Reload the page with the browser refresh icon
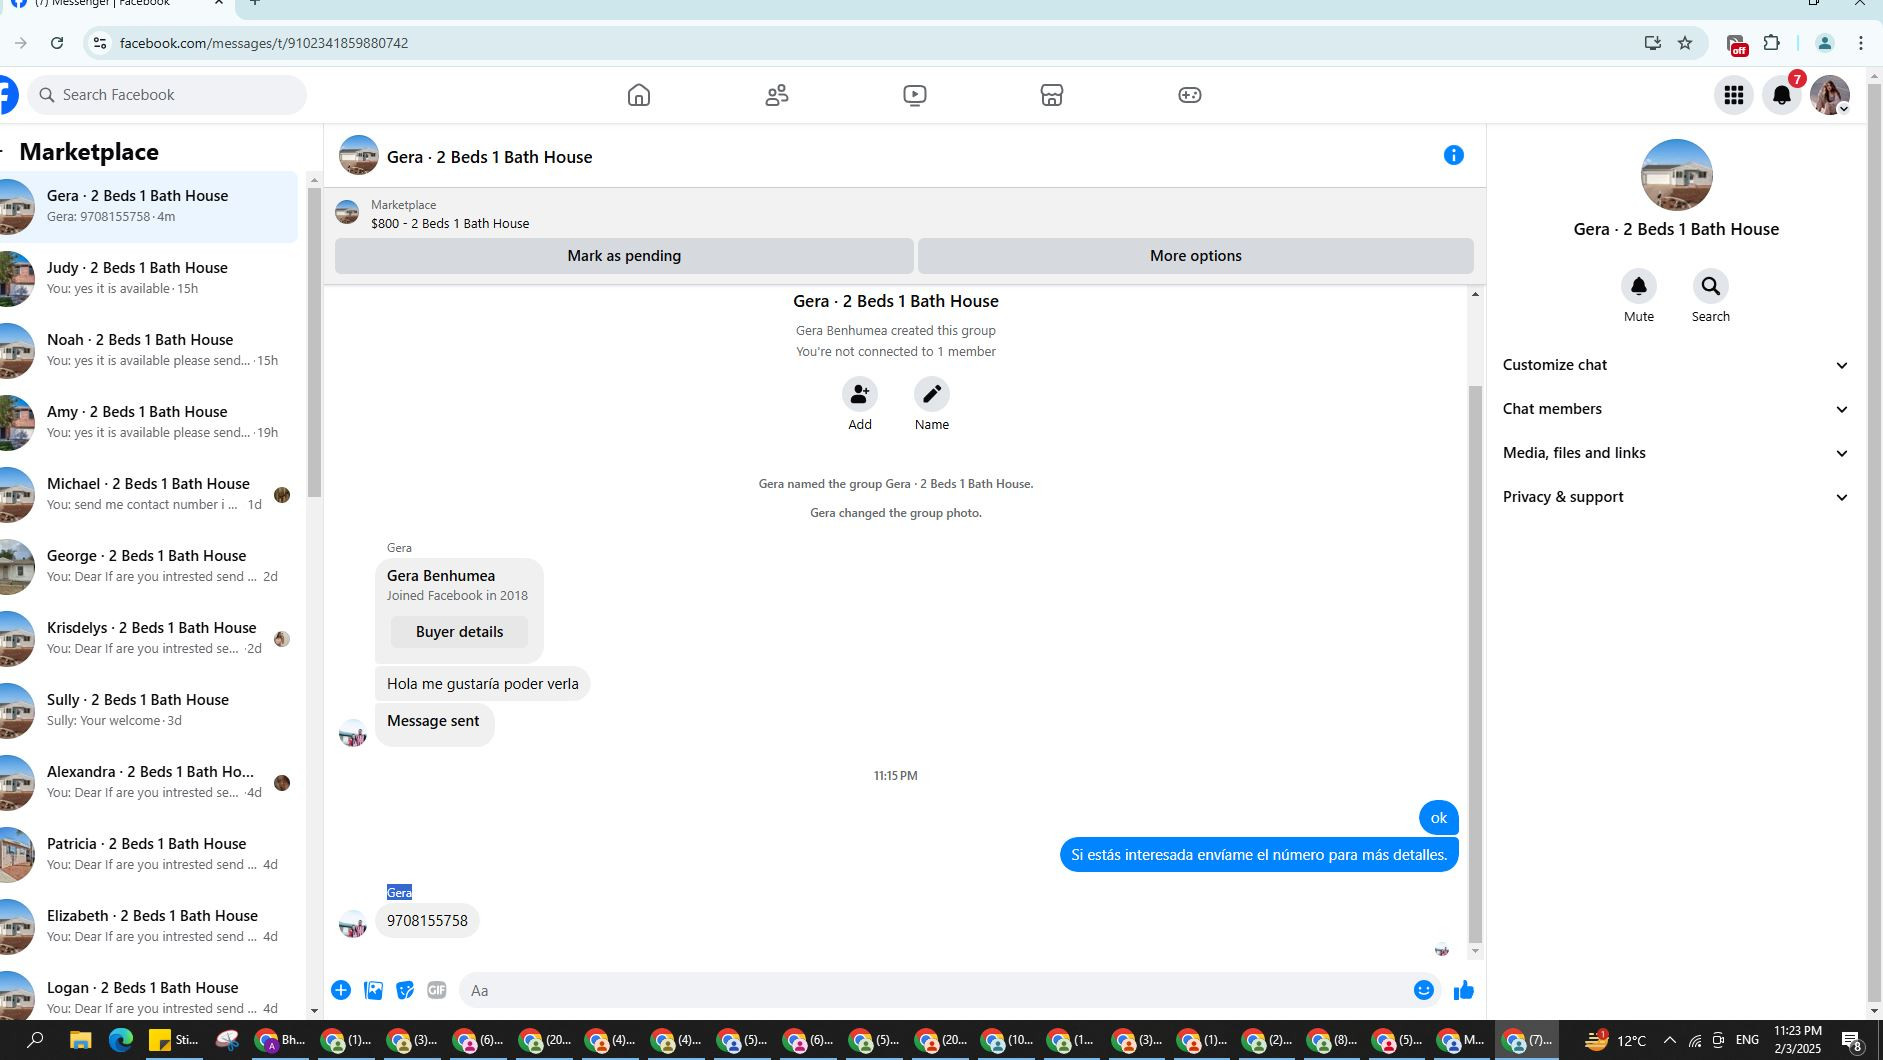This screenshot has height=1060, width=1883. click(x=57, y=43)
